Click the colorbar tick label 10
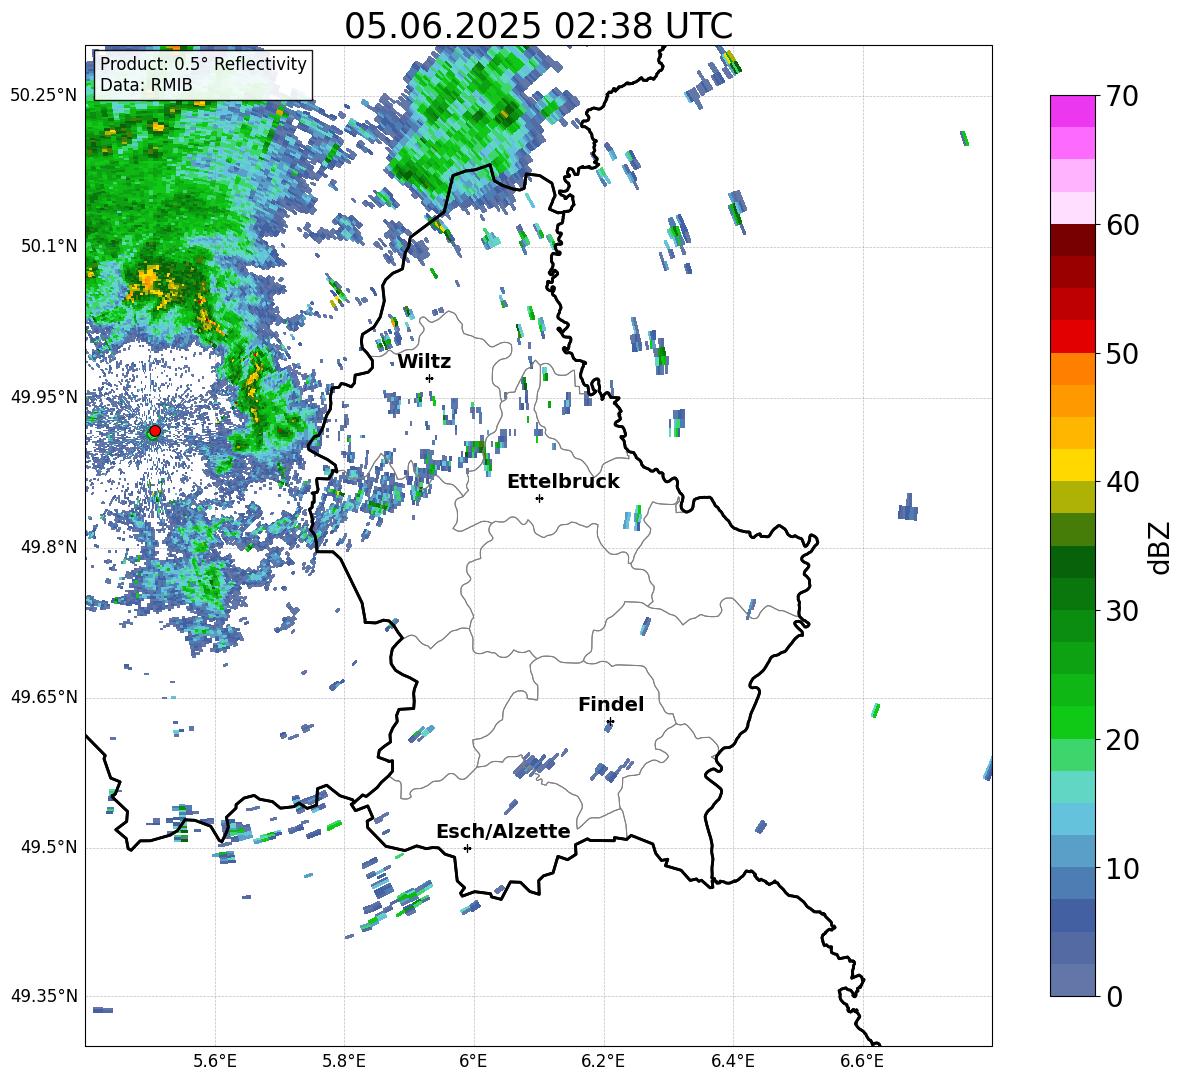1184x1081 pixels. click(1122, 868)
